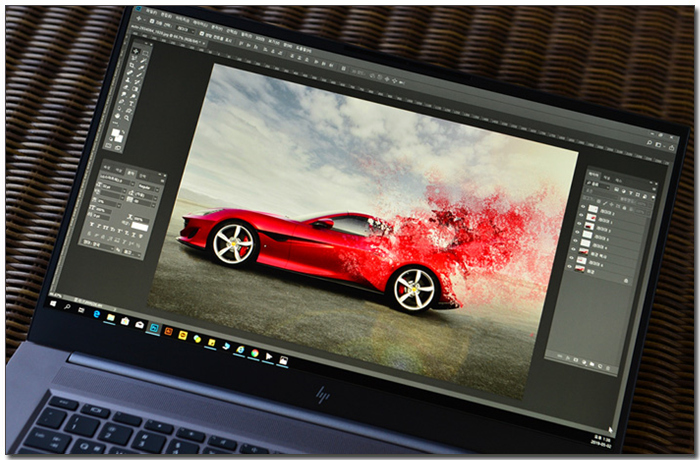Open language dropdown at Character panel bottom
Screen dimensions: 700x460
[99, 246]
